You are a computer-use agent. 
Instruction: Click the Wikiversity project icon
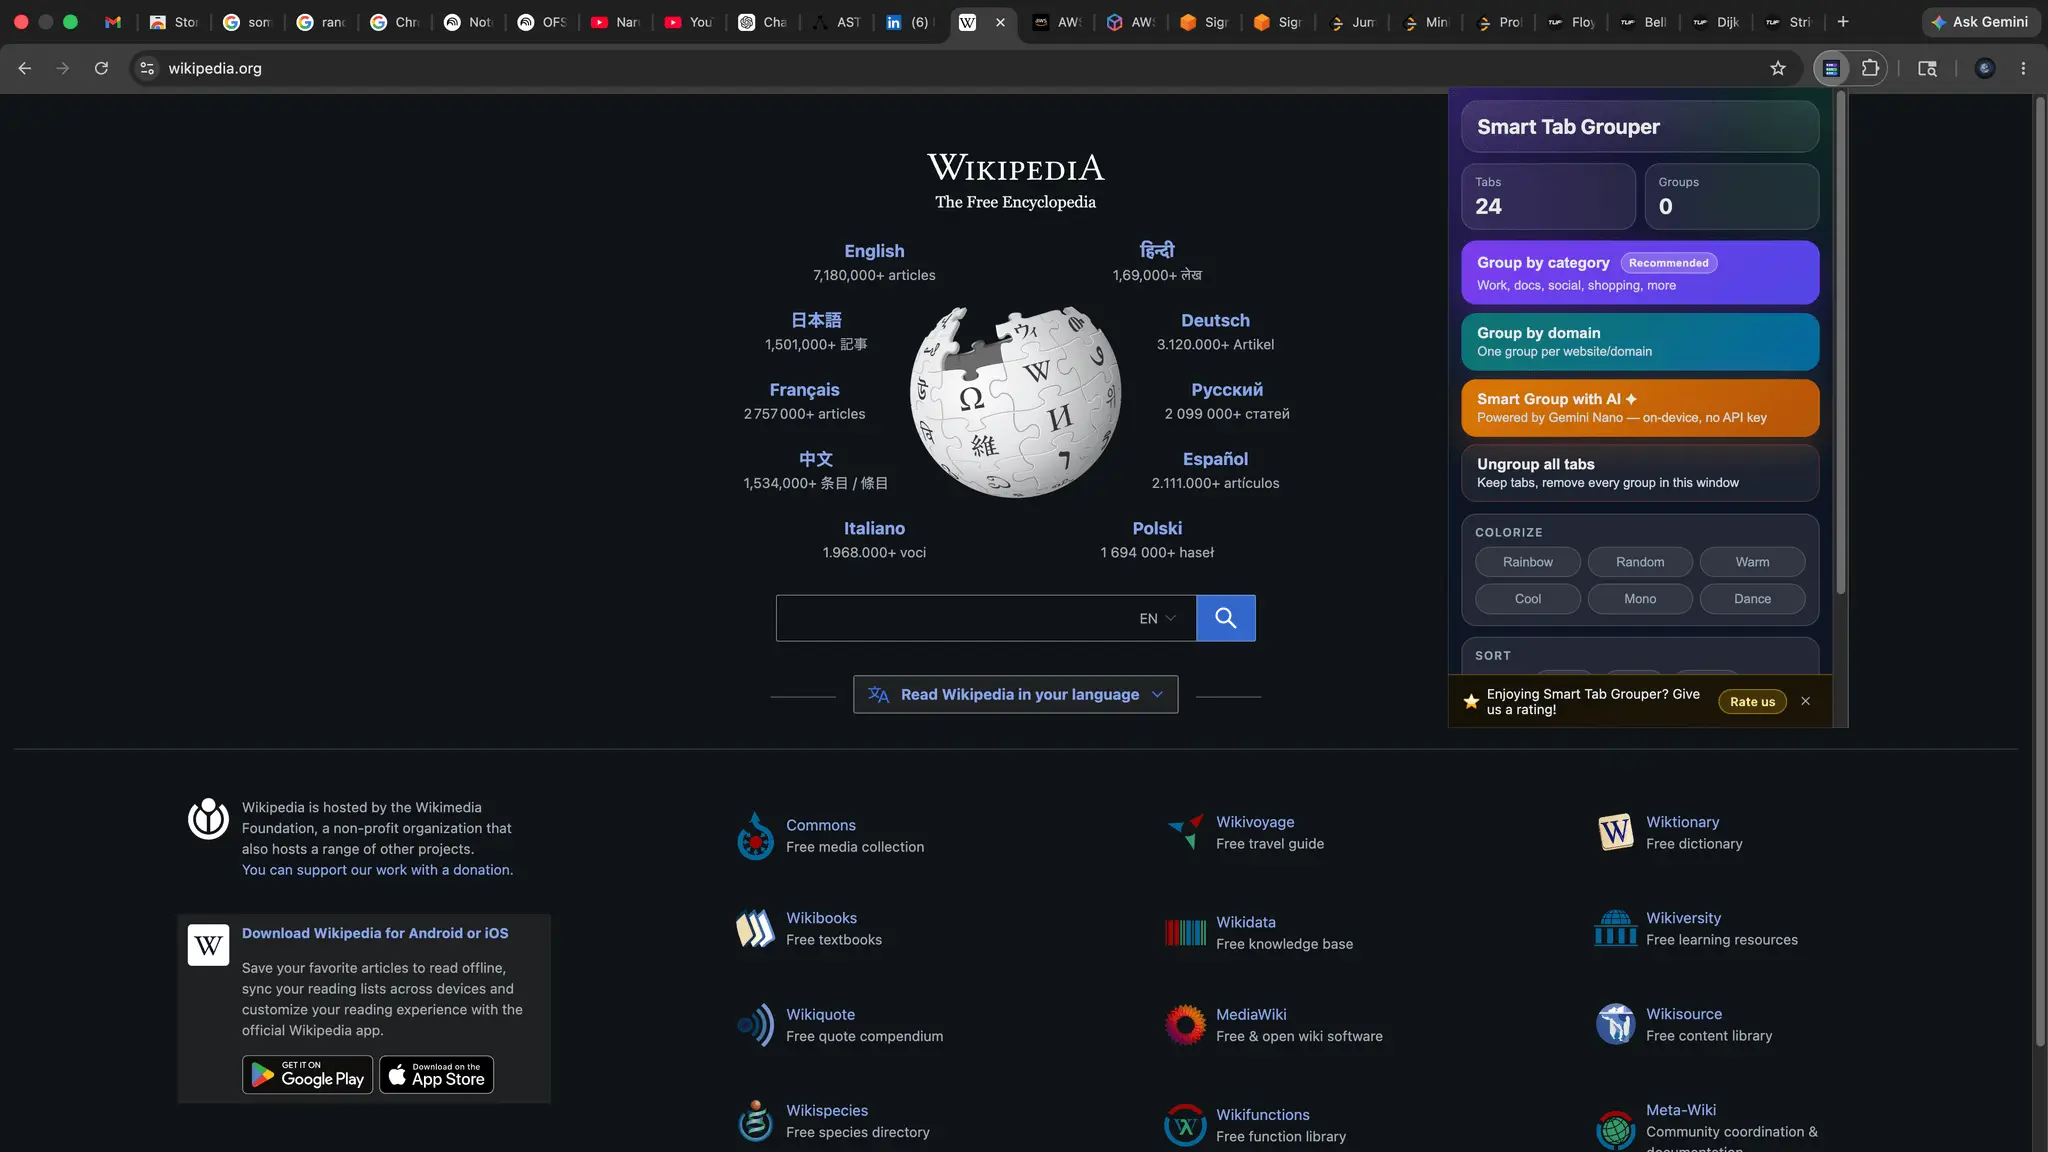[1615, 928]
